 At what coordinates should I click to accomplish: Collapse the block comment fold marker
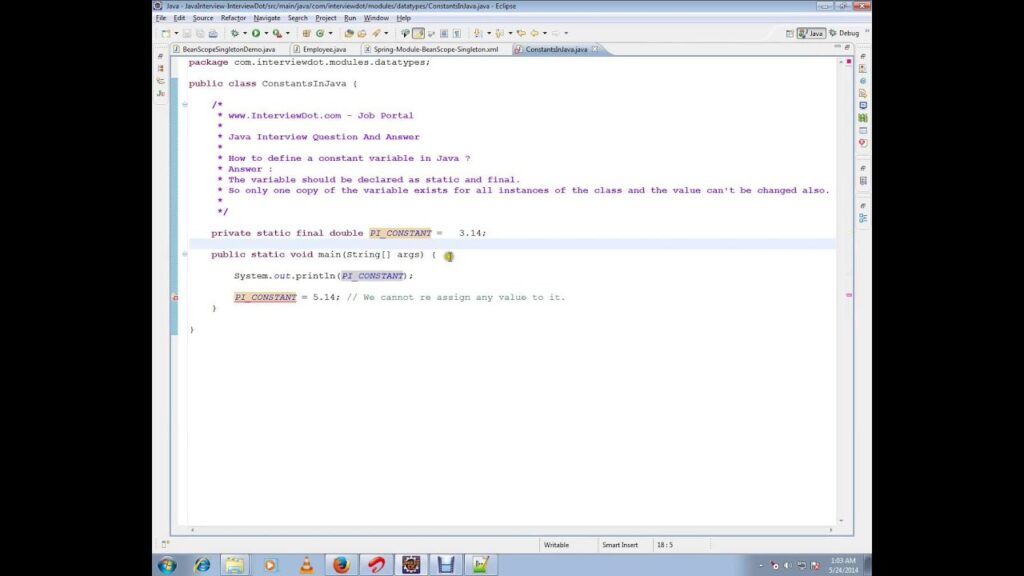click(185, 104)
